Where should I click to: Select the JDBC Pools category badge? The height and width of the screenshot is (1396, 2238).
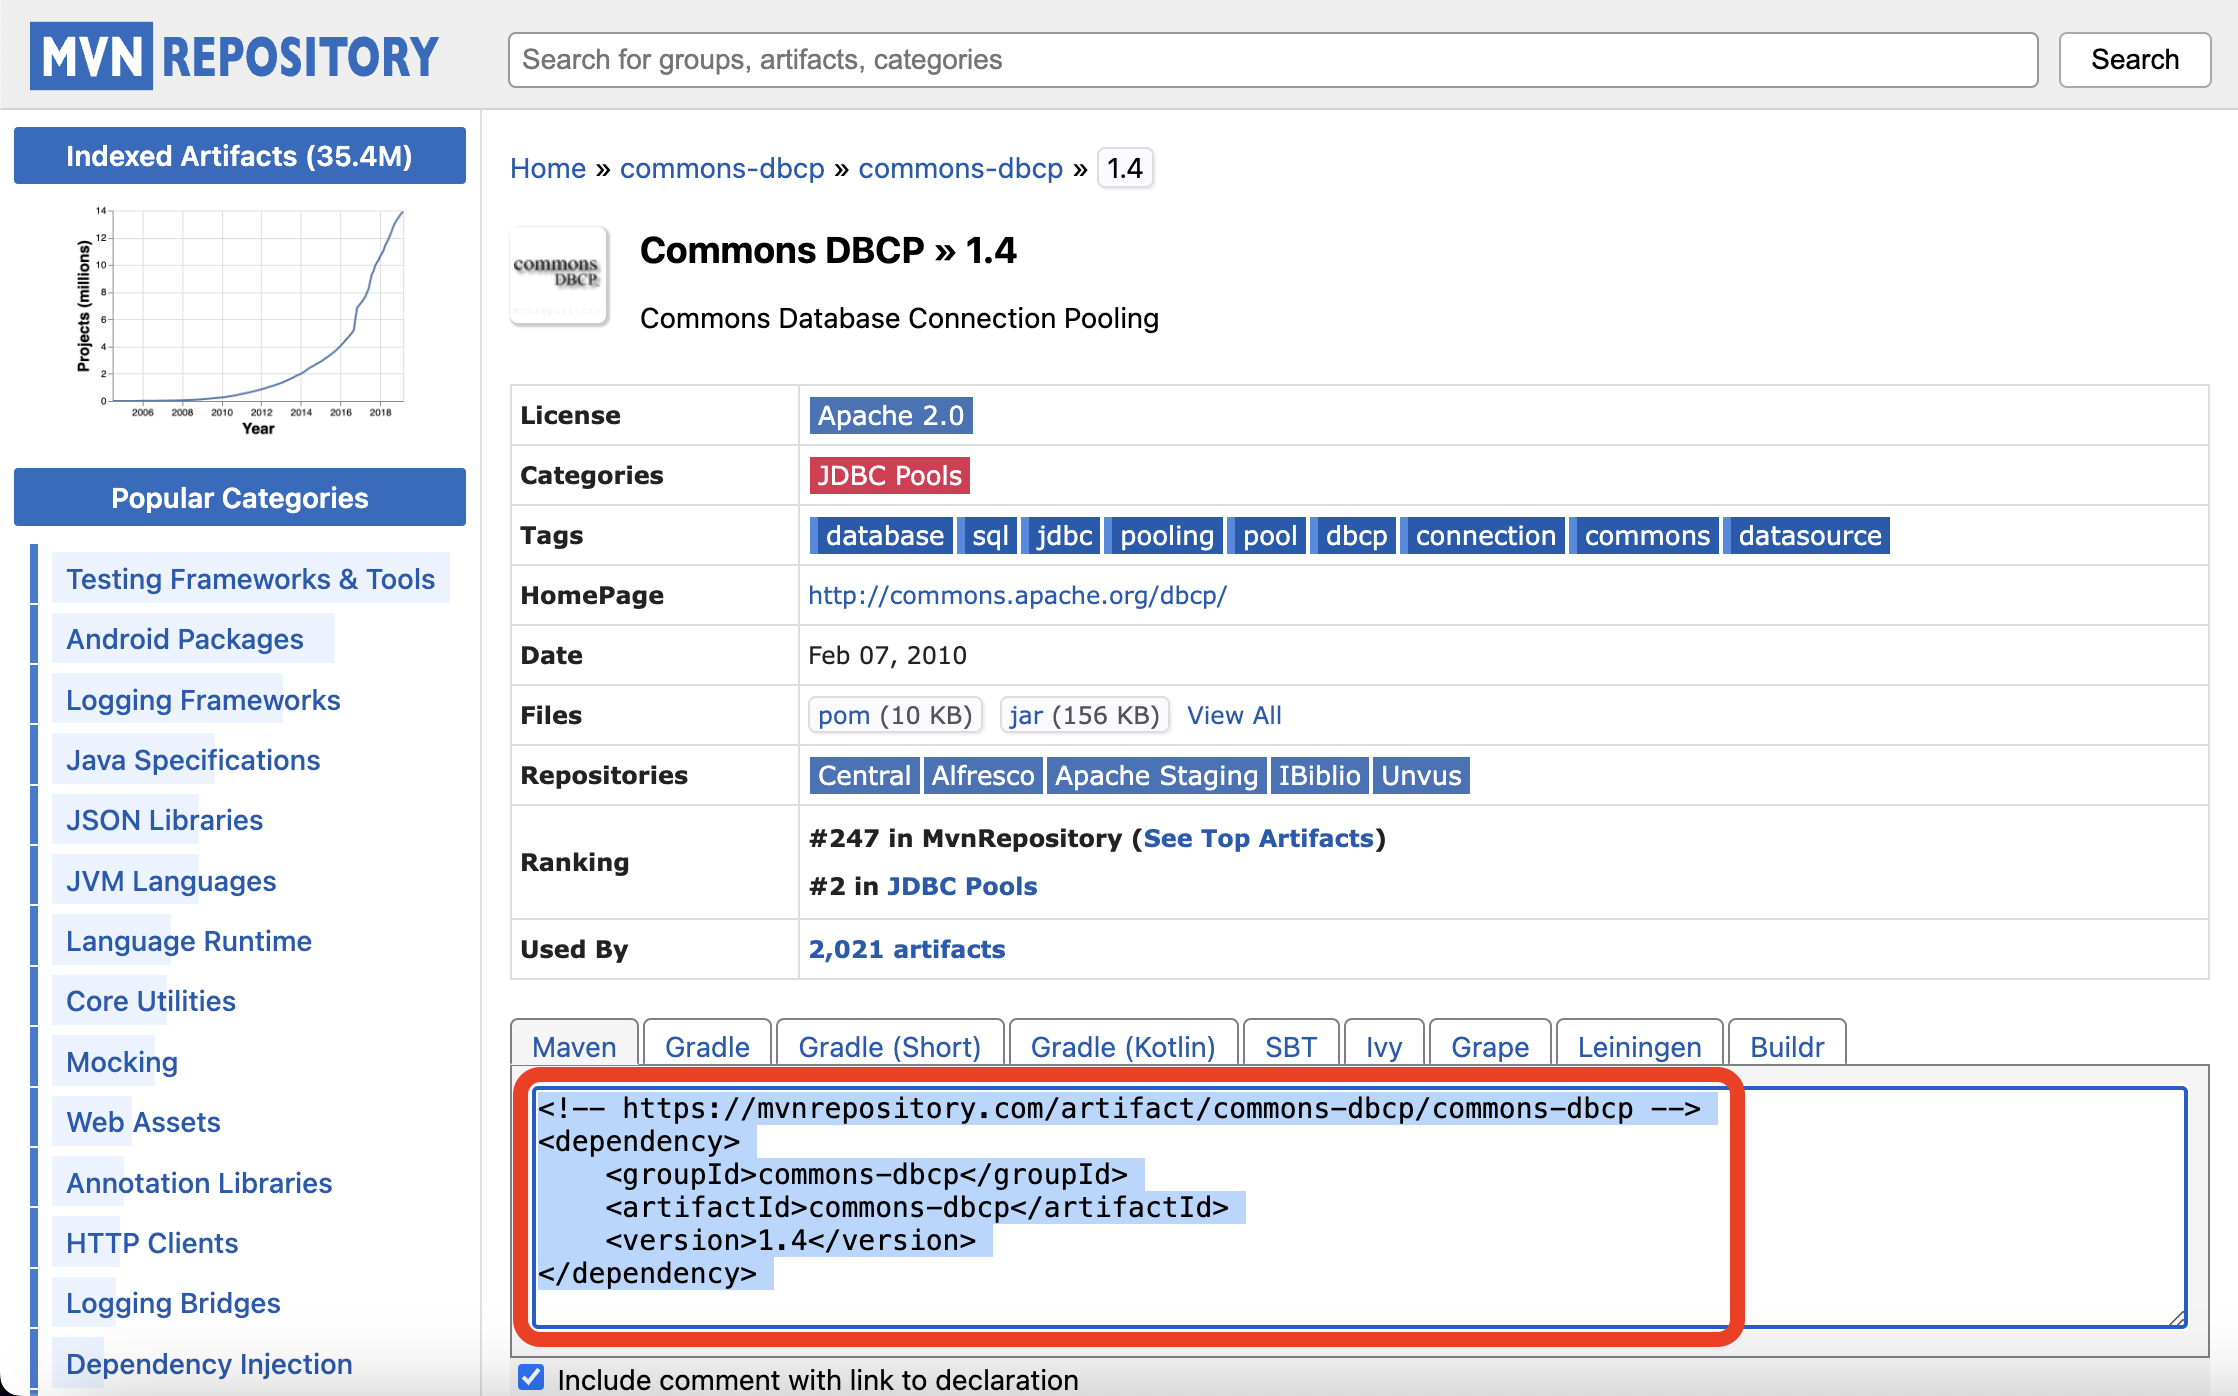click(888, 475)
